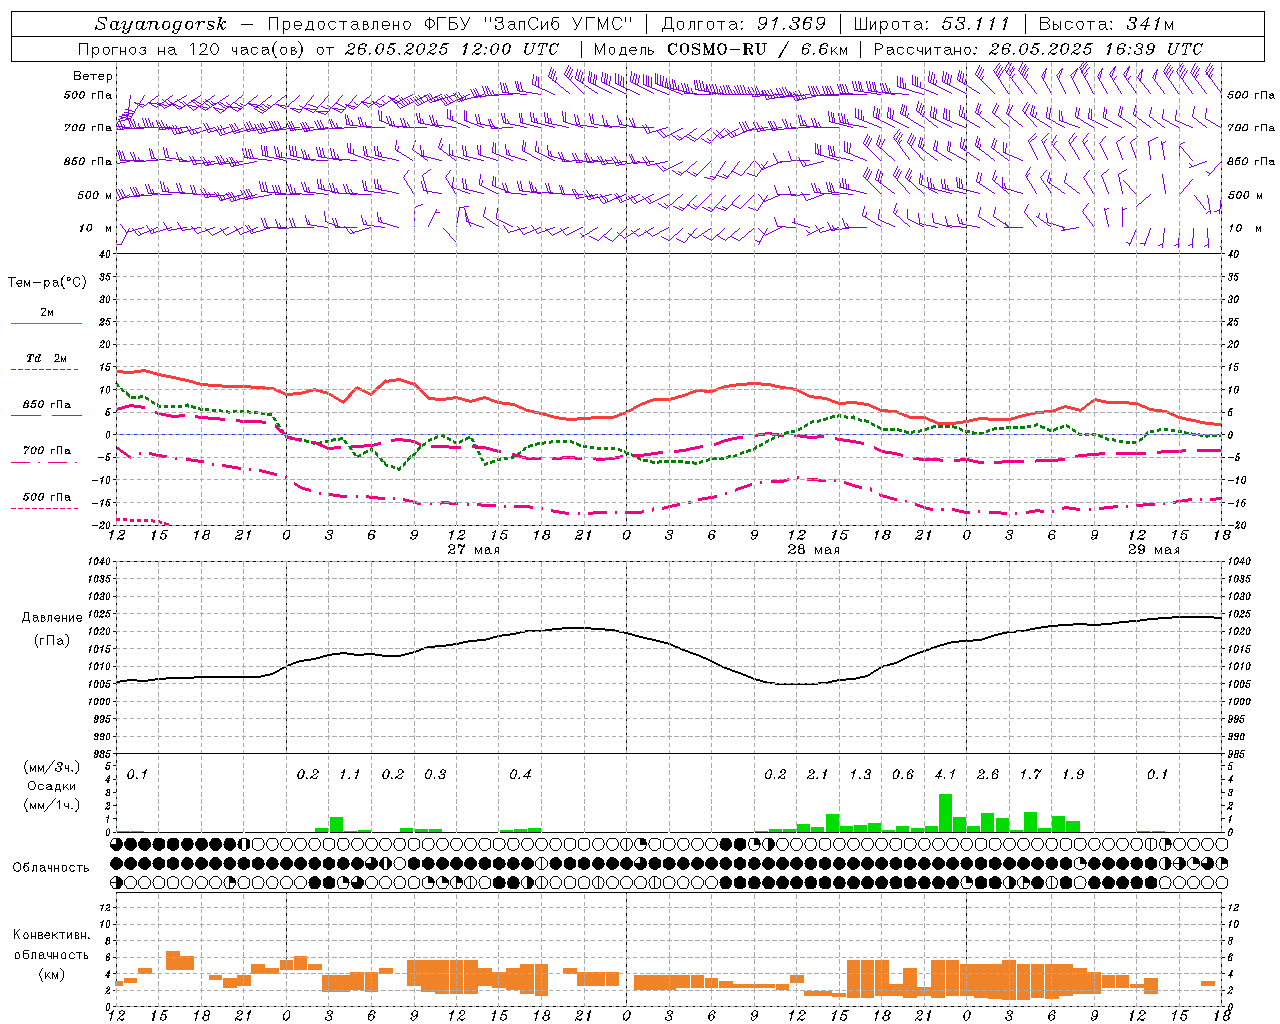The width and height of the screenshot is (1280, 1024).
Task: Click the tallest green precipitation bar
Action: [945, 813]
